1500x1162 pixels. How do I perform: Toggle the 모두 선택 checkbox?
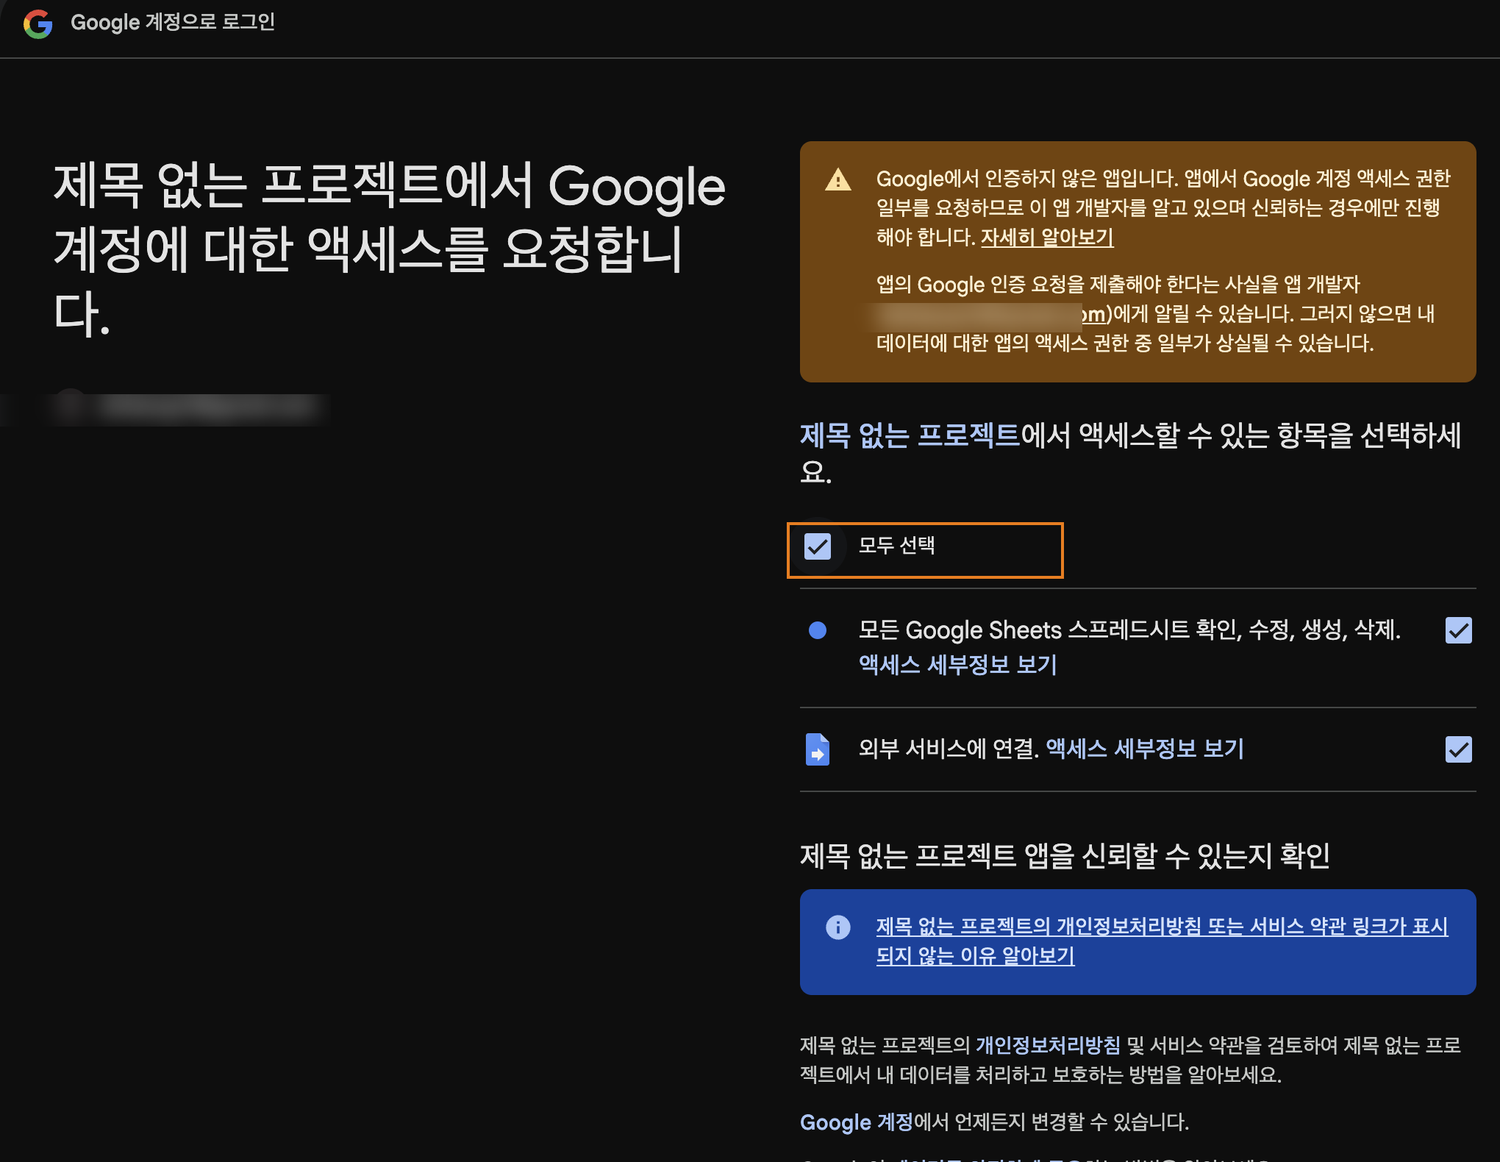click(818, 546)
